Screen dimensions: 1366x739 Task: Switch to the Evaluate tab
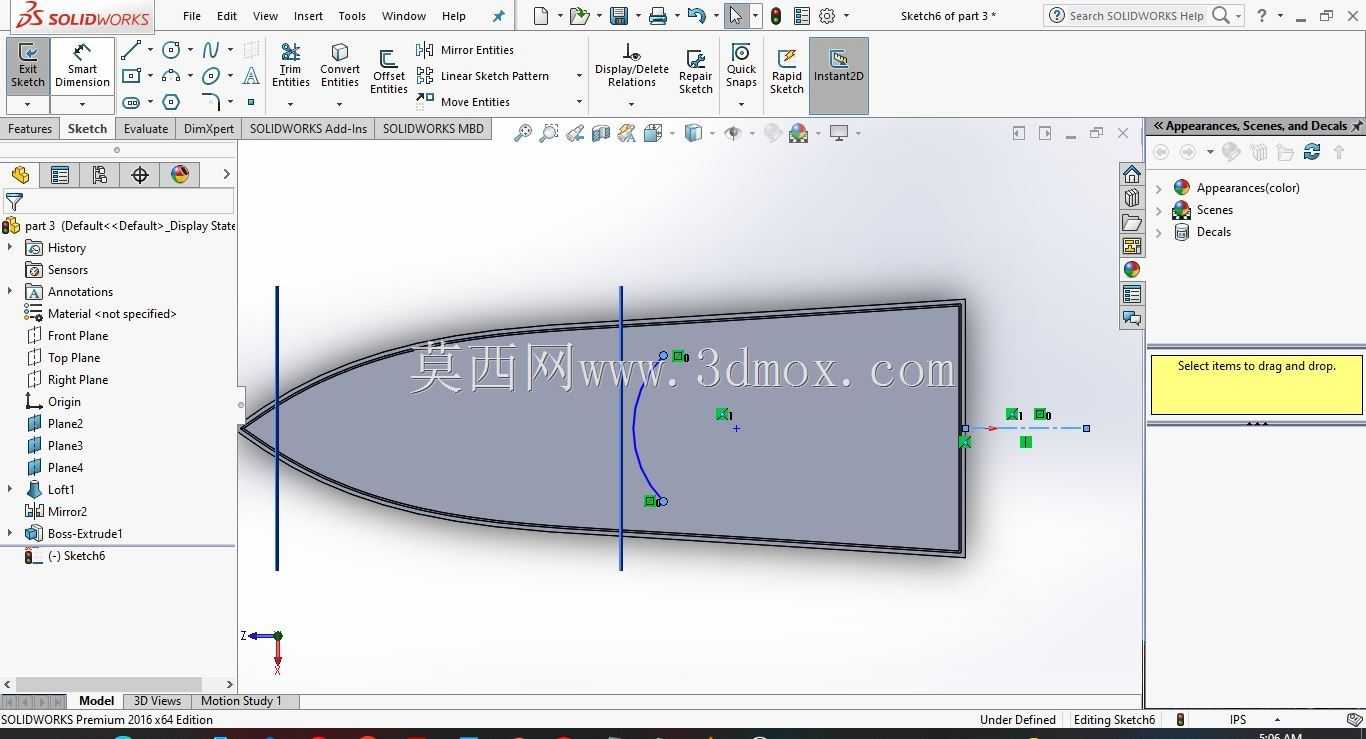tap(146, 129)
